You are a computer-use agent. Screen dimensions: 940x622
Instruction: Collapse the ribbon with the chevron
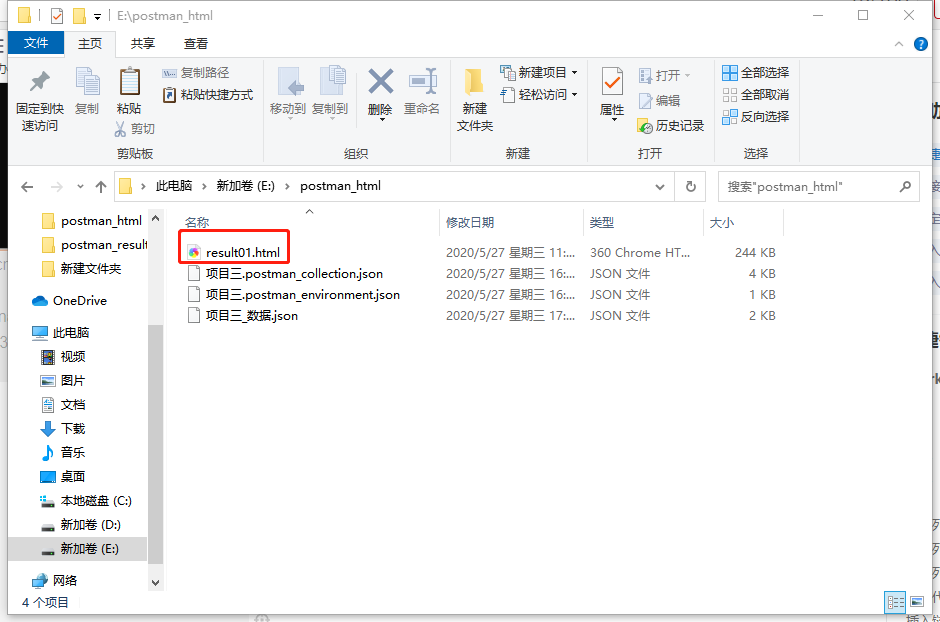tap(898, 44)
